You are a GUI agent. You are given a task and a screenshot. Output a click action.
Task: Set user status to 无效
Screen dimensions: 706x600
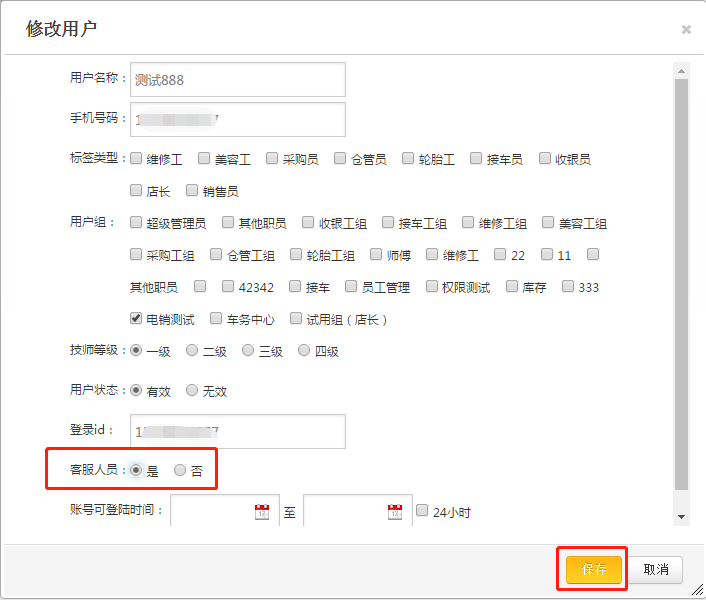pos(192,391)
